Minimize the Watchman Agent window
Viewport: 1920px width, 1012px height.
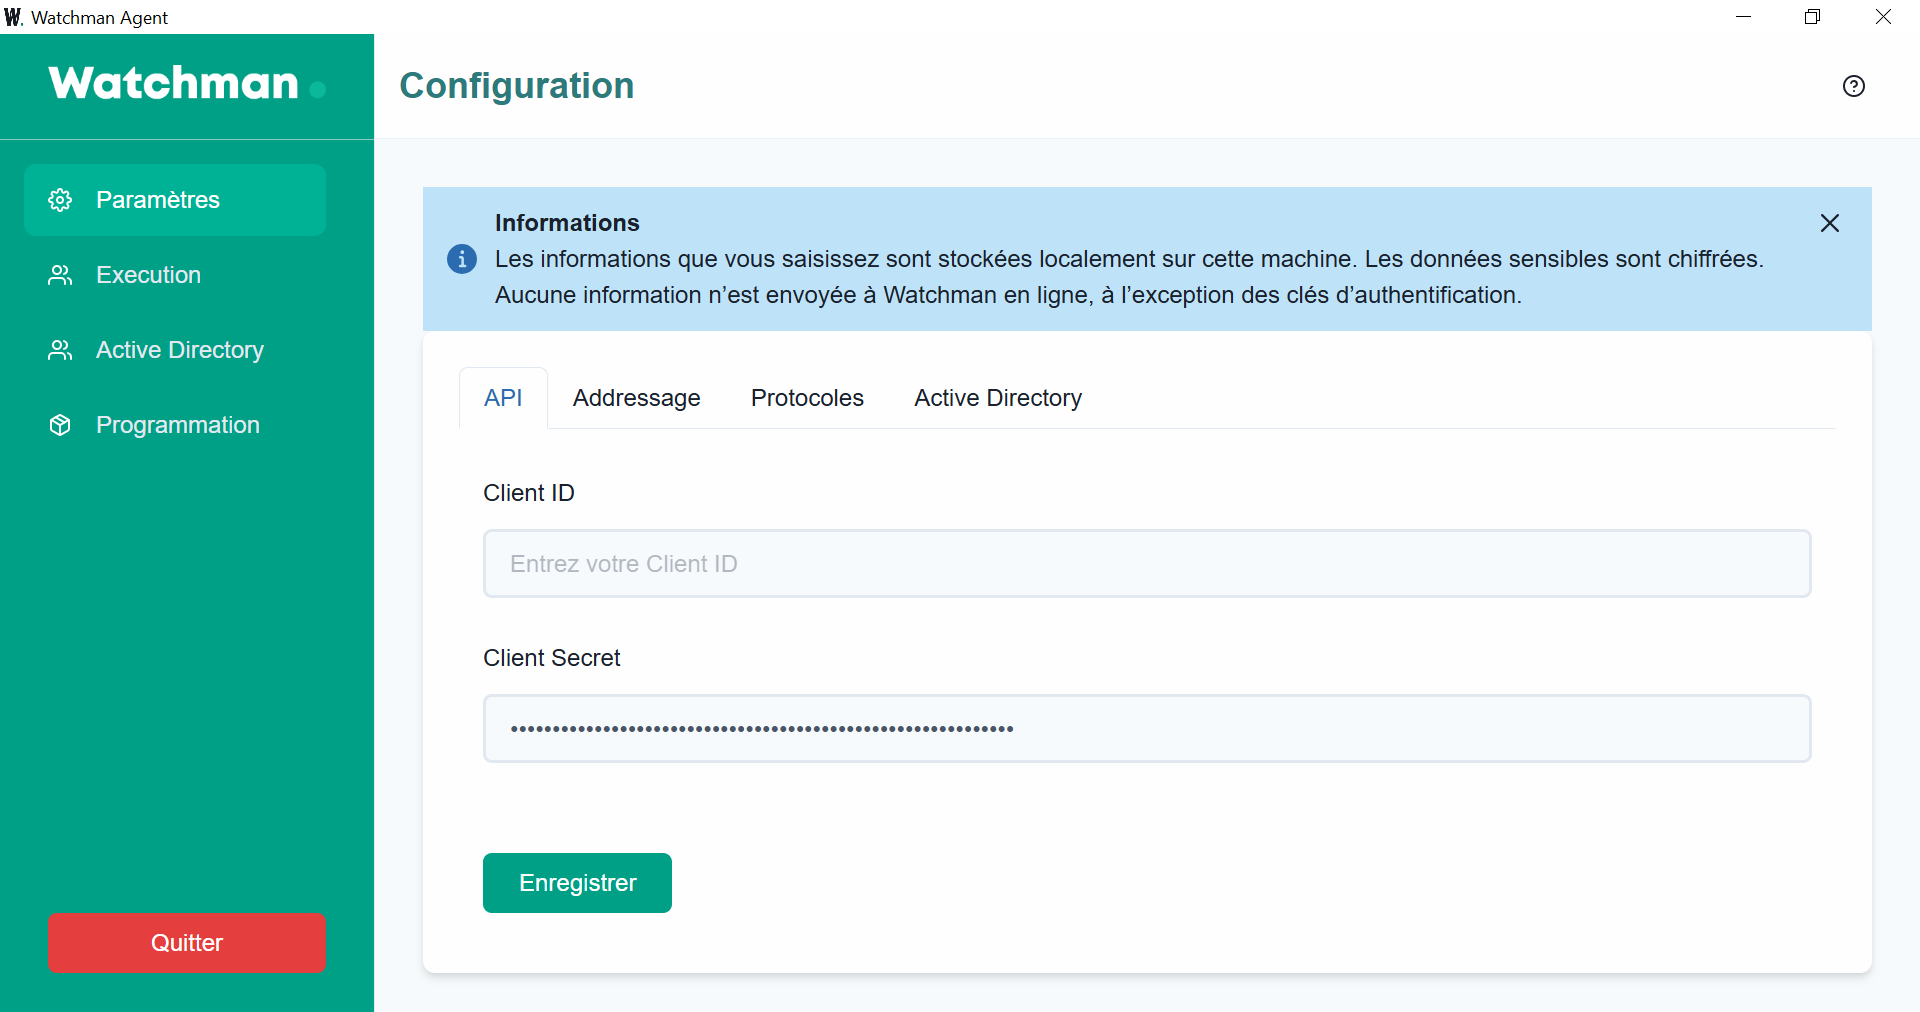pyautogui.click(x=1743, y=17)
